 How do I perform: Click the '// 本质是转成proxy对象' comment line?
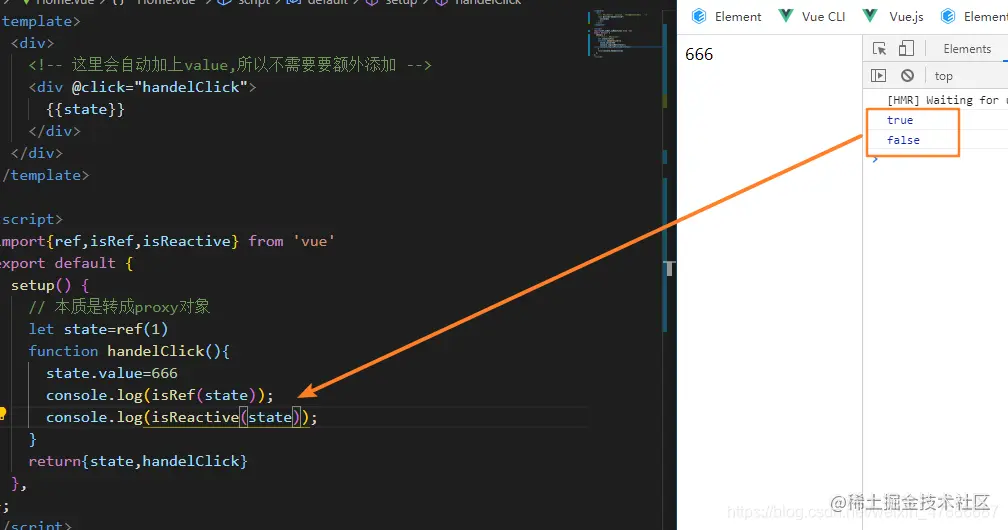[x=119, y=307]
